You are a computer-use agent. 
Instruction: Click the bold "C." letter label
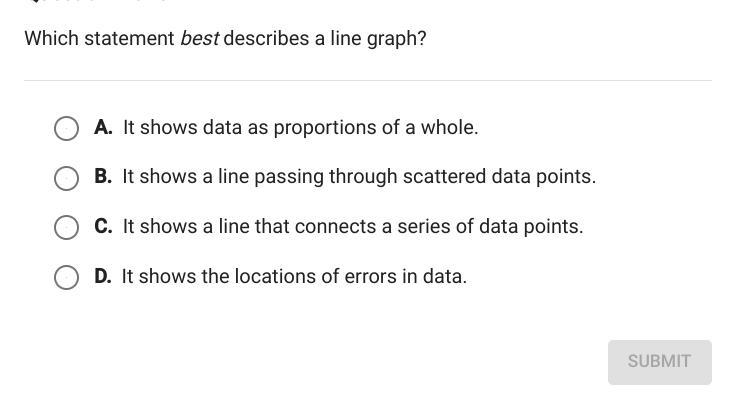pos(103,226)
